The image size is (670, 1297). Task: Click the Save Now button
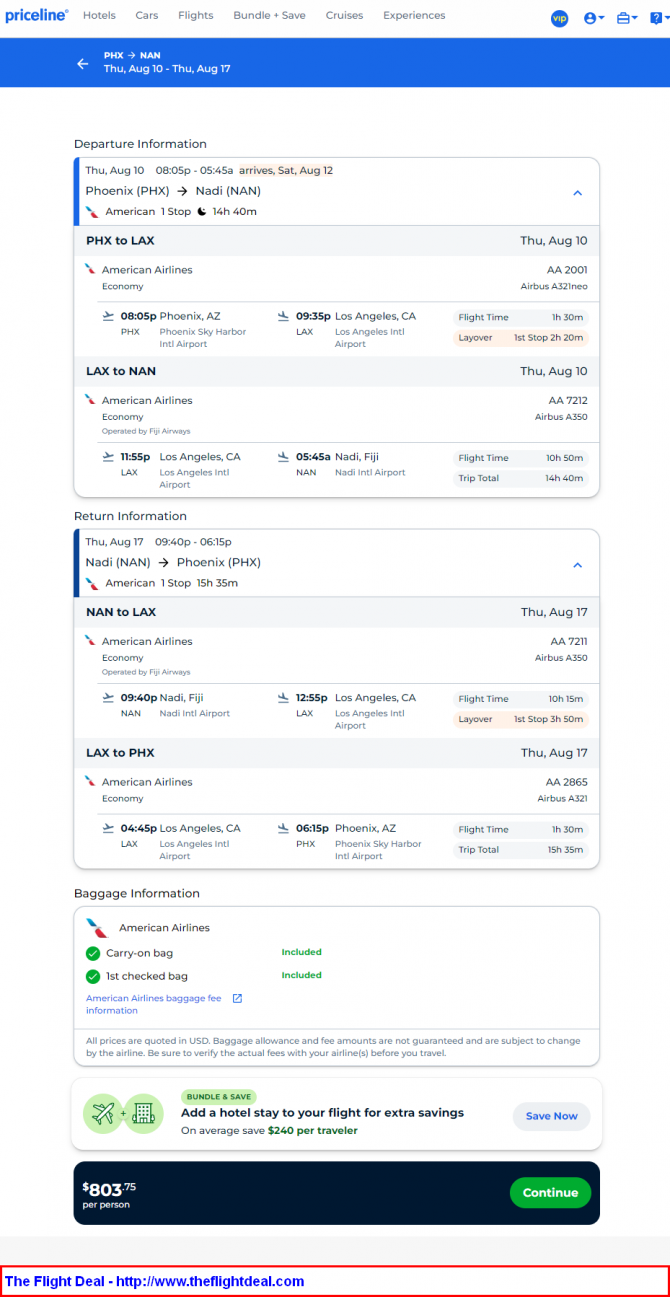pos(552,1116)
